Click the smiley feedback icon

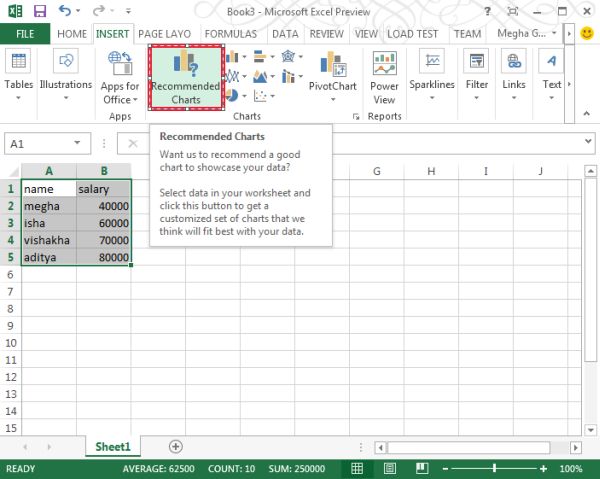pyautogui.click(x=587, y=34)
